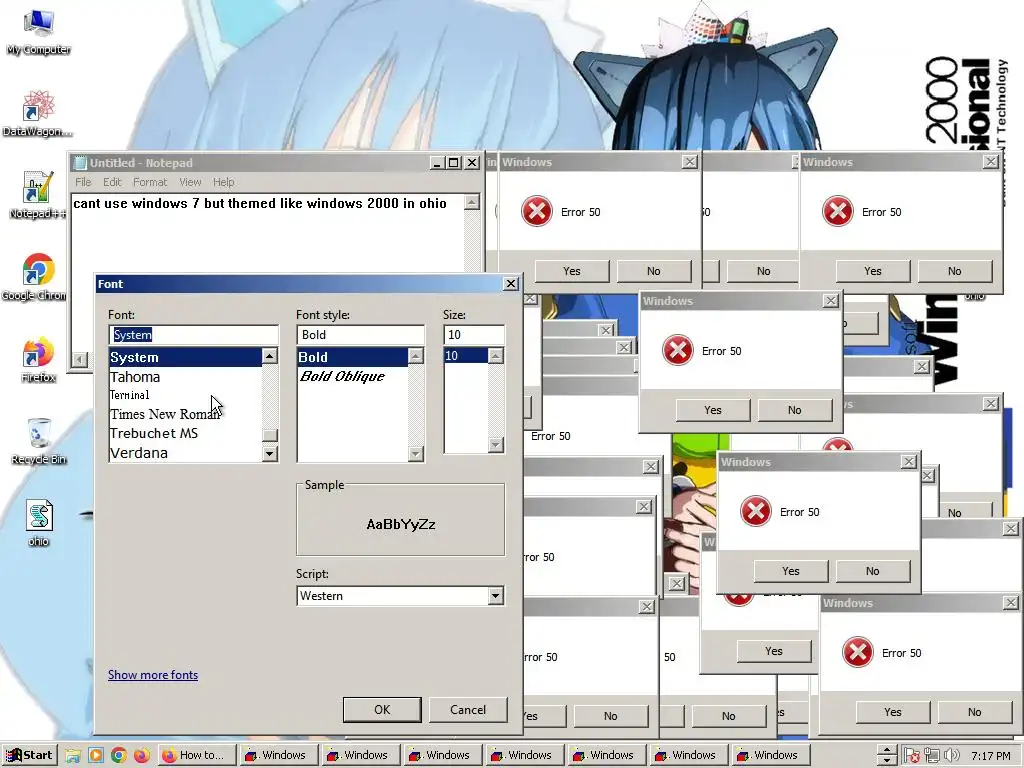Image resolution: width=1024 pixels, height=768 pixels.
Task: Select the DataWagon shortcut on the desktop
Action: point(37,114)
